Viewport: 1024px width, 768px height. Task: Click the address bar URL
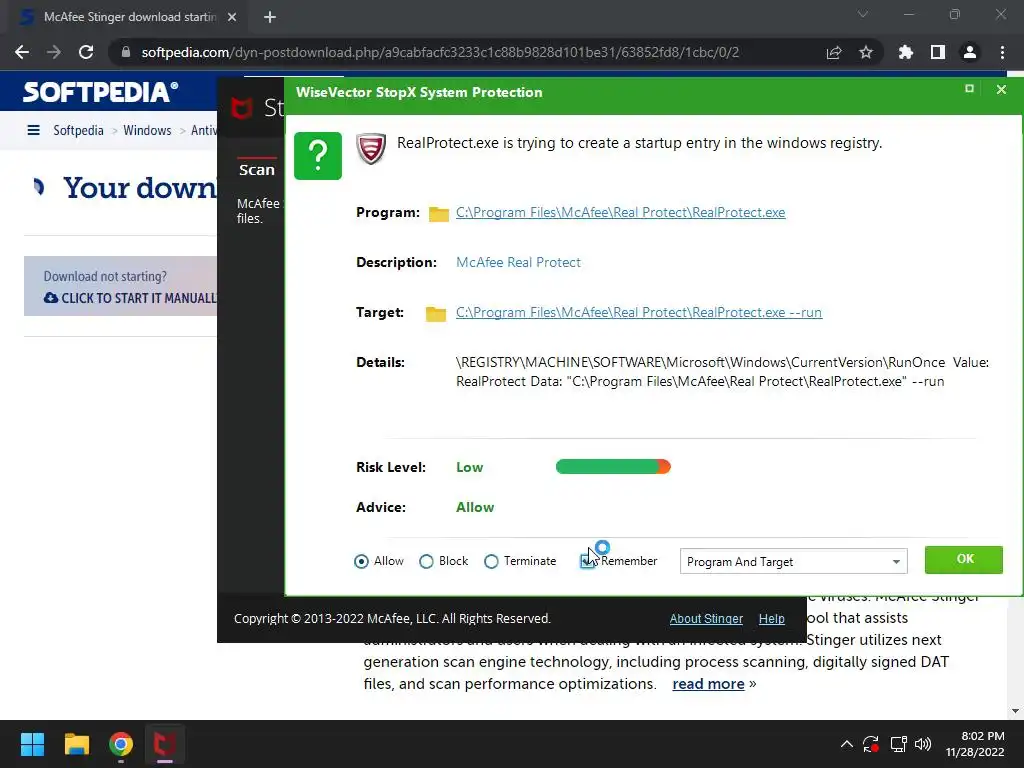pos(440,52)
